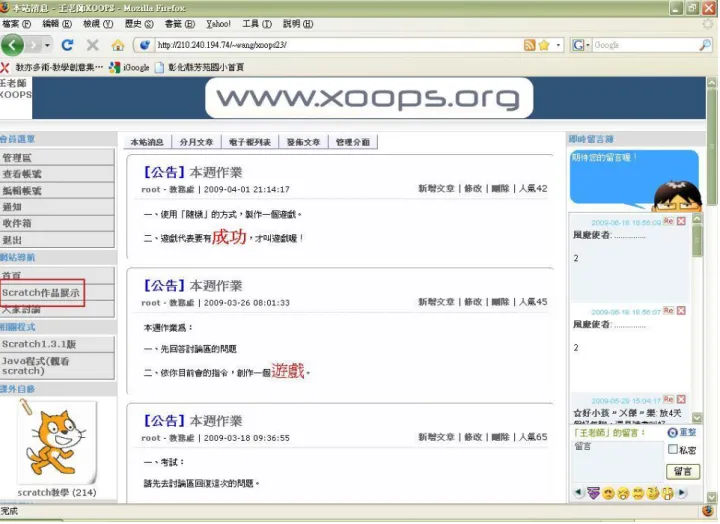Open the 檔案 (F) menu
The image size is (720, 524).
point(17,23)
